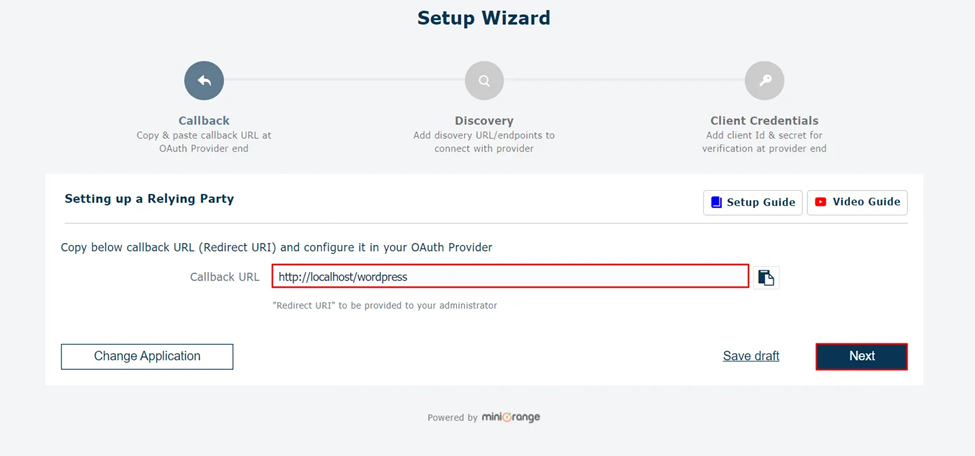Click the blue book icon in Setup Guide
Viewport: 975px width, 456px height.
pyautogui.click(x=716, y=202)
